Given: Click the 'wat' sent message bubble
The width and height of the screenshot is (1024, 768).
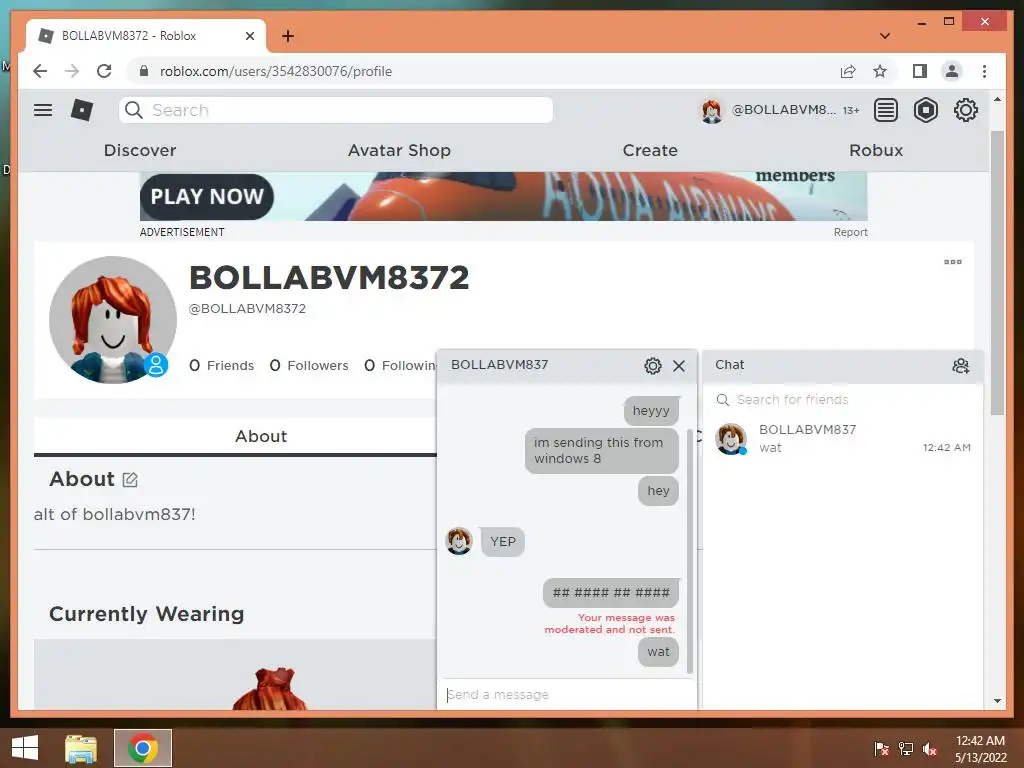Looking at the screenshot, I should pos(658,652).
